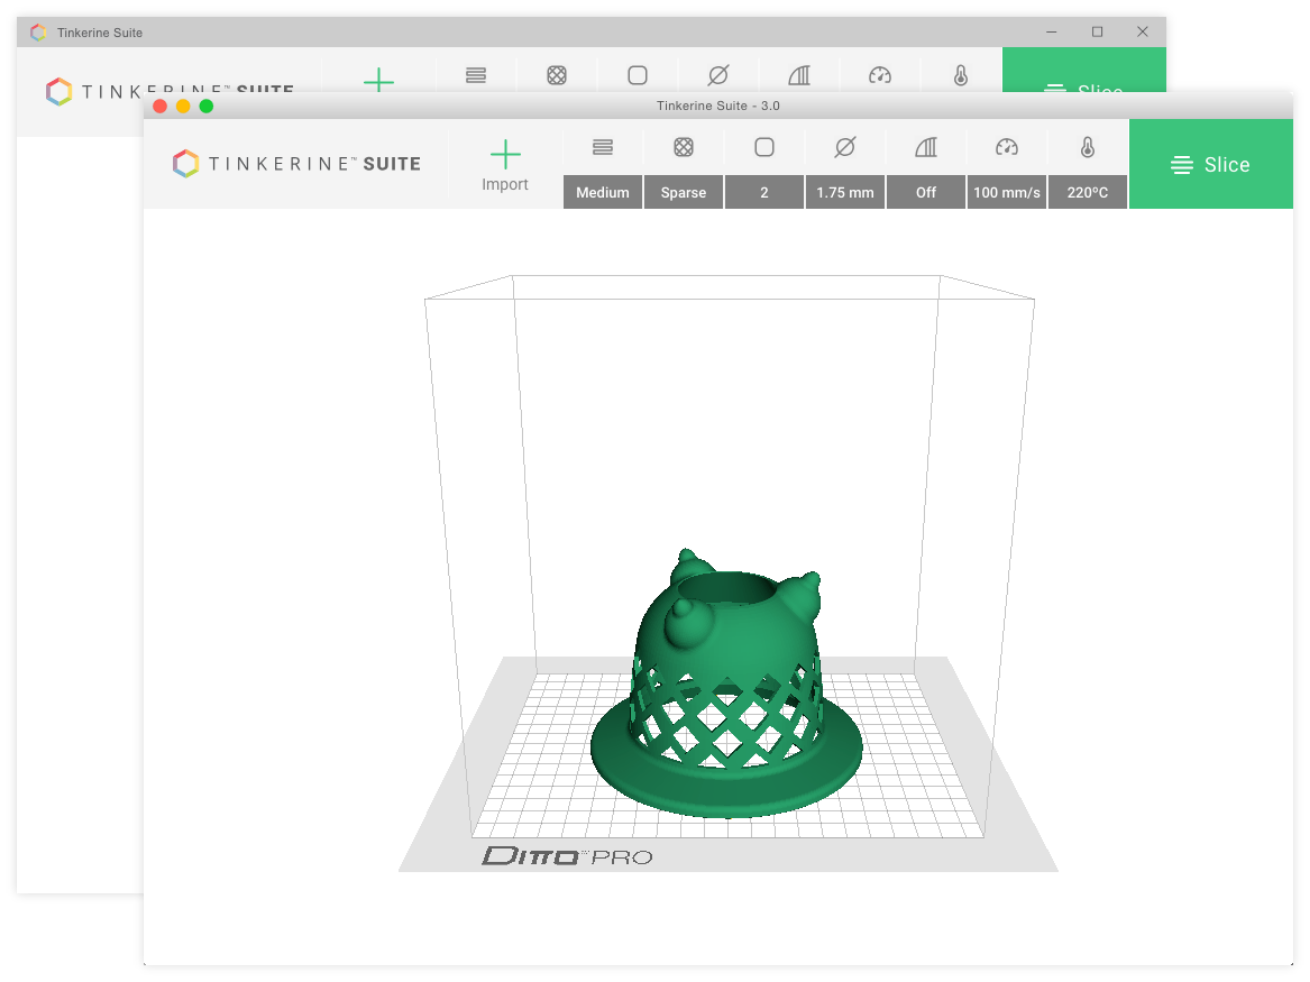Click hexagon logo in back window header
Image resolution: width=1310 pixels, height=982 pixels.
coord(59,91)
